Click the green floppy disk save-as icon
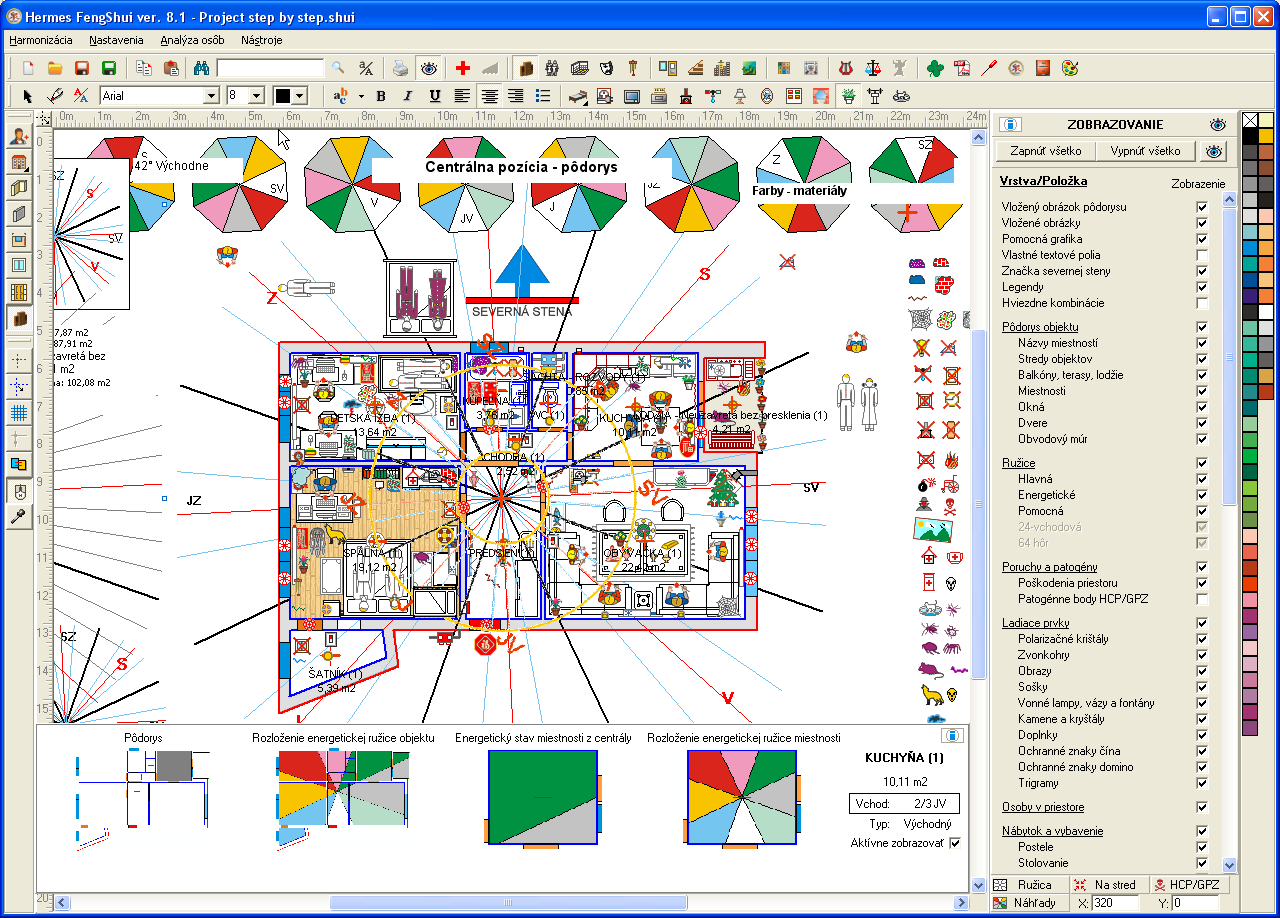 pyautogui.click(x=108, y=68)
